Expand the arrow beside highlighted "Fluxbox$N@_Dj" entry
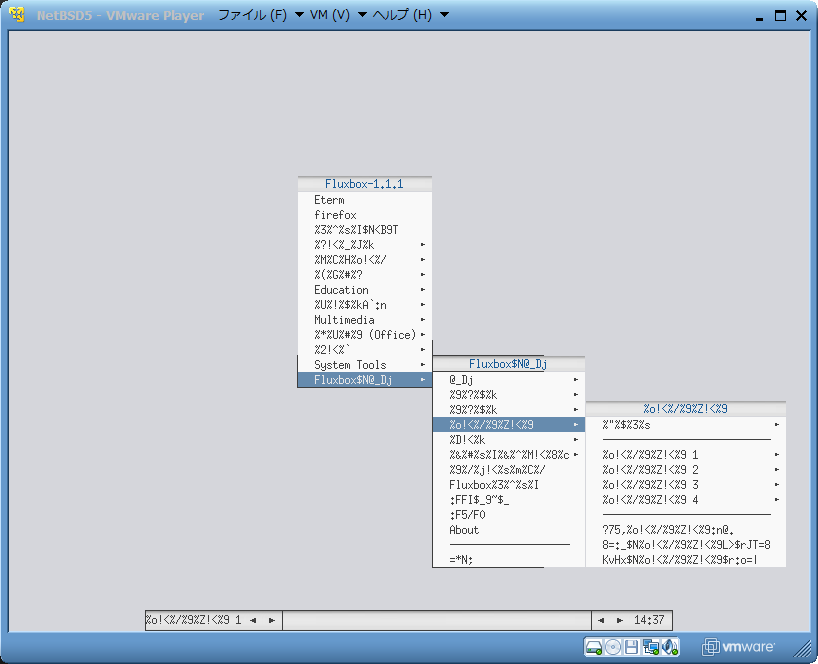 pyautogui.click(x=423, y=380)
